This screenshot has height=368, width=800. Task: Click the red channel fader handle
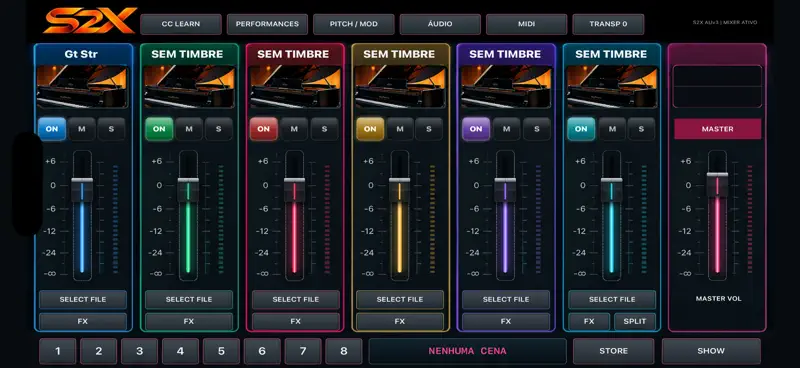coord(294,189)
